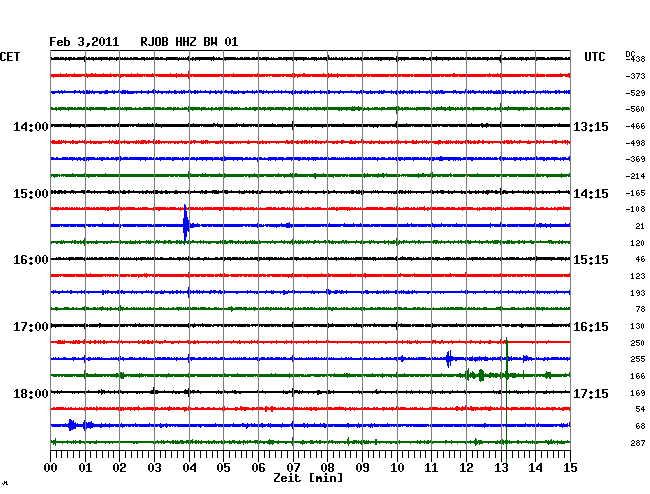Click the 07 minute axis label
This screenshot has width=650, height=494.
point(293,468)
